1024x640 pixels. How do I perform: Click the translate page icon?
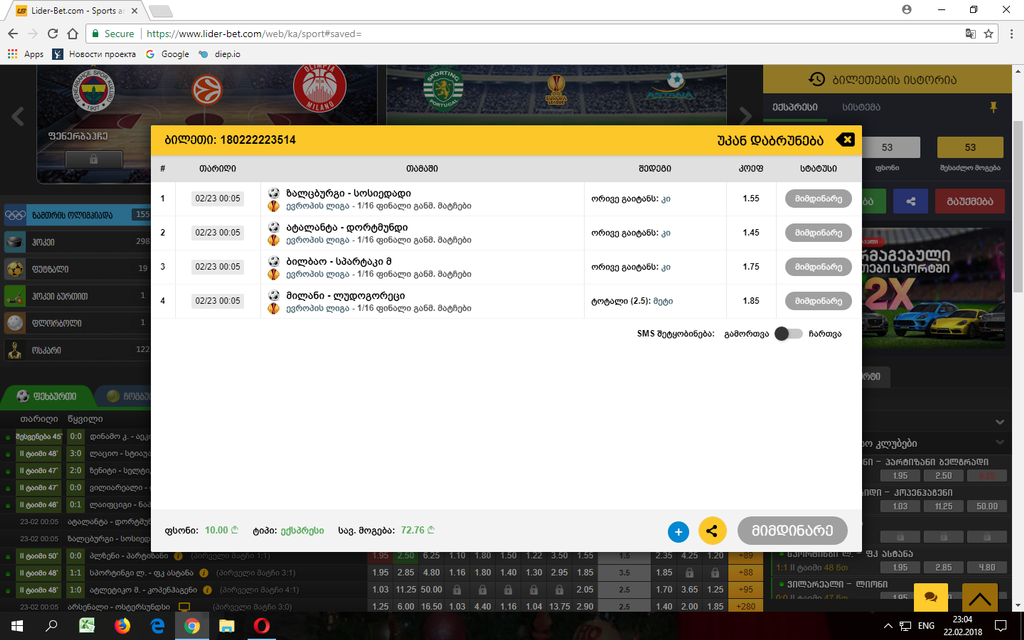(x=970, y=33)
